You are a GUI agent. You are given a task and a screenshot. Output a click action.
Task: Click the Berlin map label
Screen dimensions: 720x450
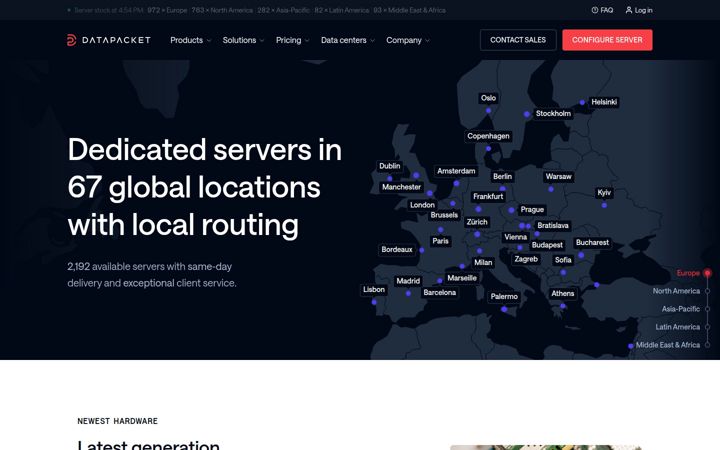pos(502,176)
